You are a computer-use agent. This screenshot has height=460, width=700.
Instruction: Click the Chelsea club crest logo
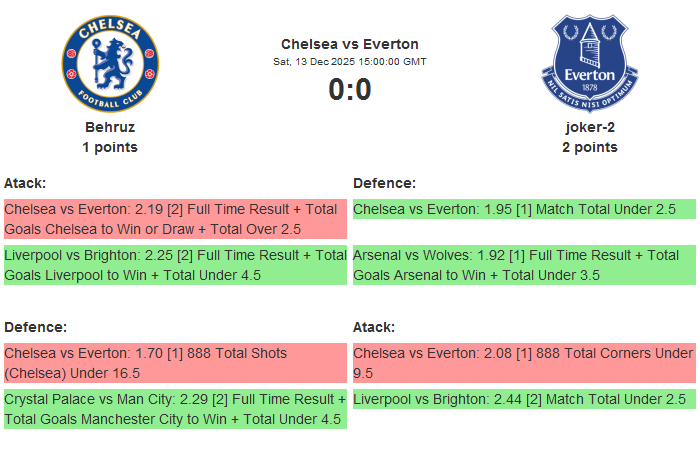(110, 63)
